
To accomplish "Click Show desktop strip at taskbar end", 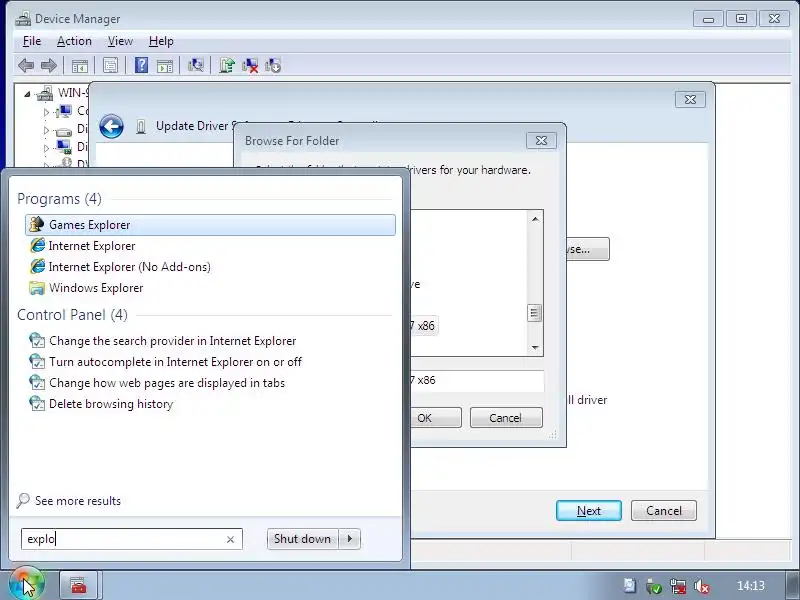I will coord(791,585).
